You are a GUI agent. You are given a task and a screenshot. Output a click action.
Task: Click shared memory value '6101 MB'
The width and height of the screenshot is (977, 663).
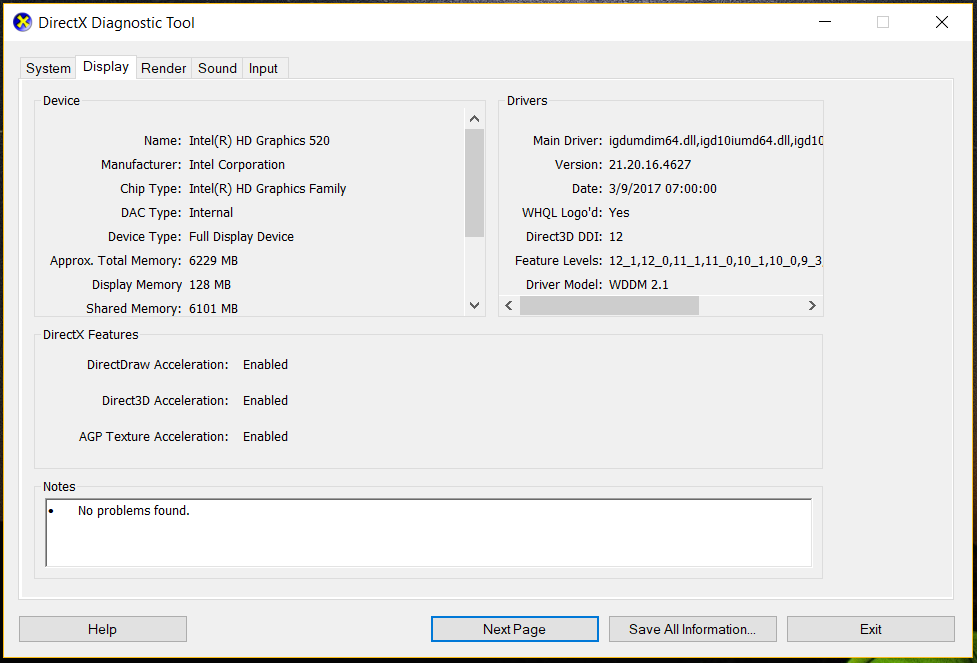213,308
